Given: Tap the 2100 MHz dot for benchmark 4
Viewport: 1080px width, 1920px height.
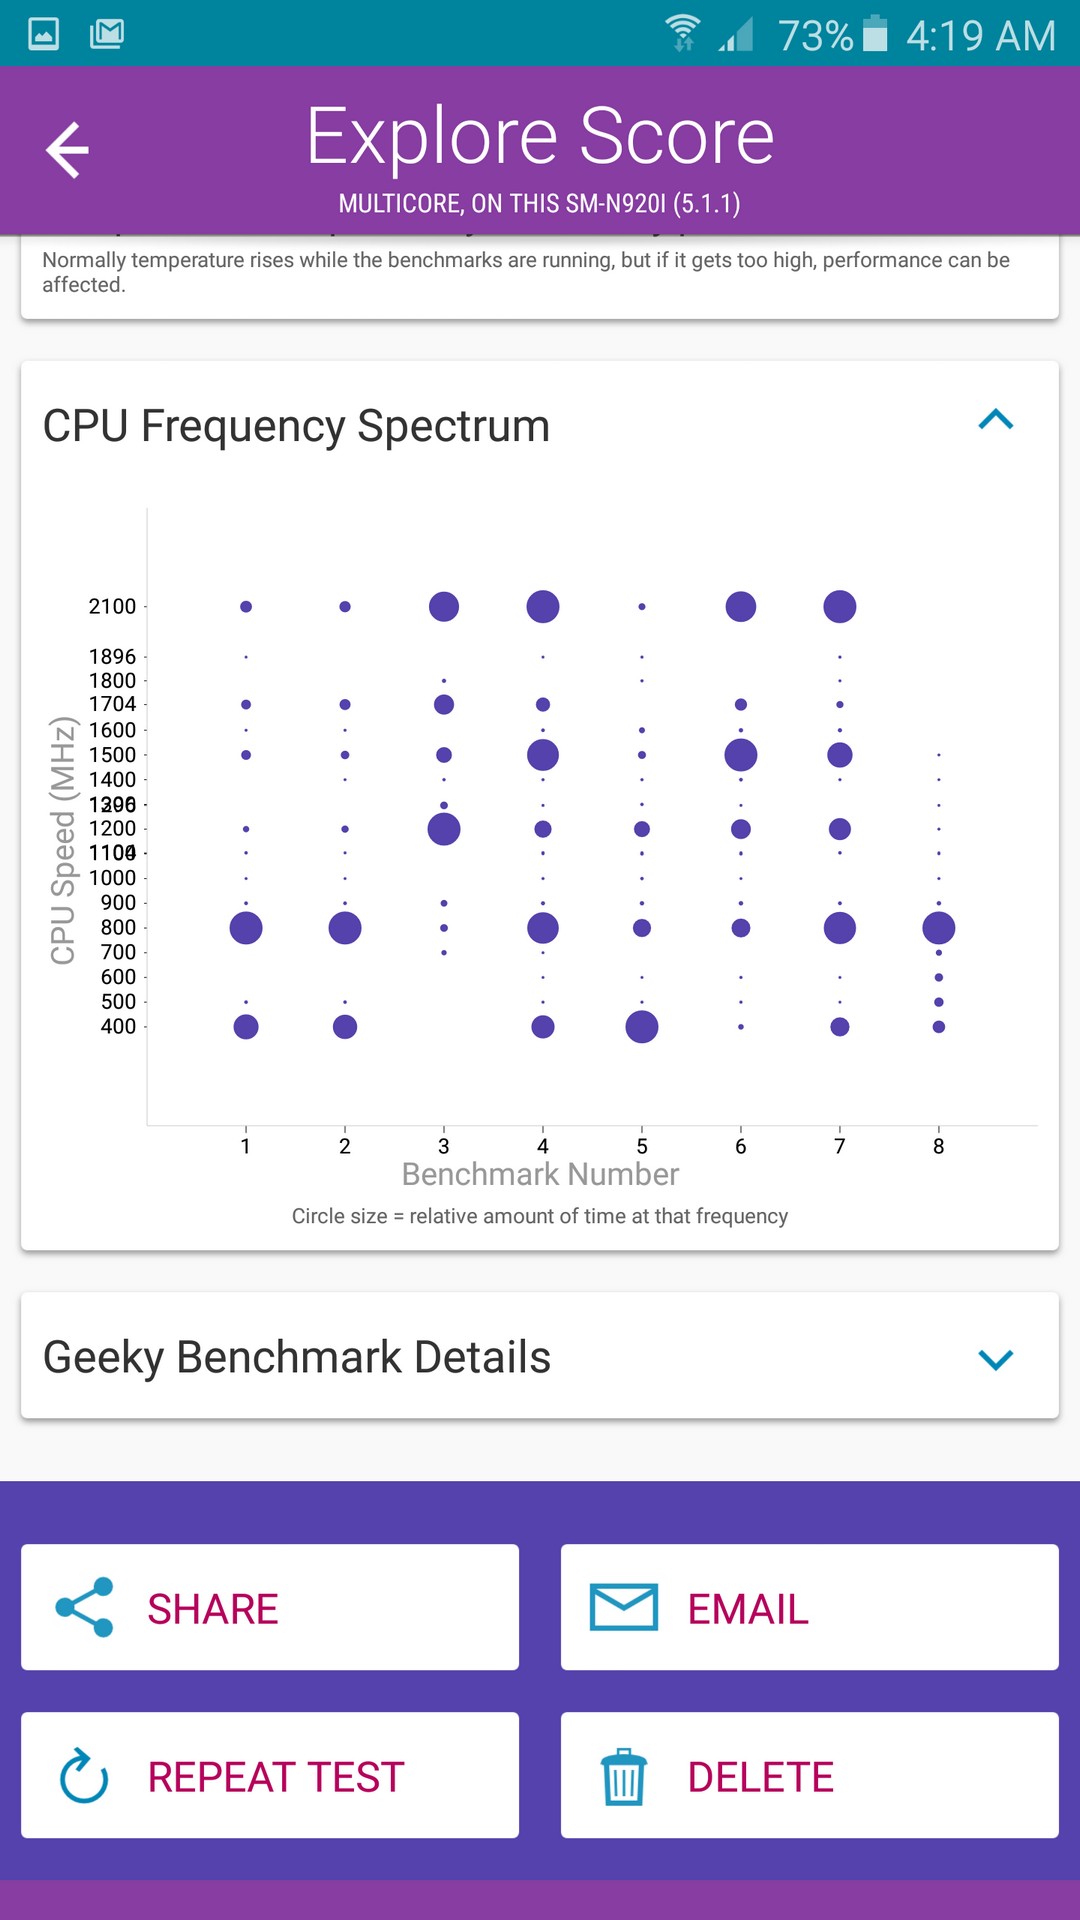Looking at the screenshot, I should [543, 607].
